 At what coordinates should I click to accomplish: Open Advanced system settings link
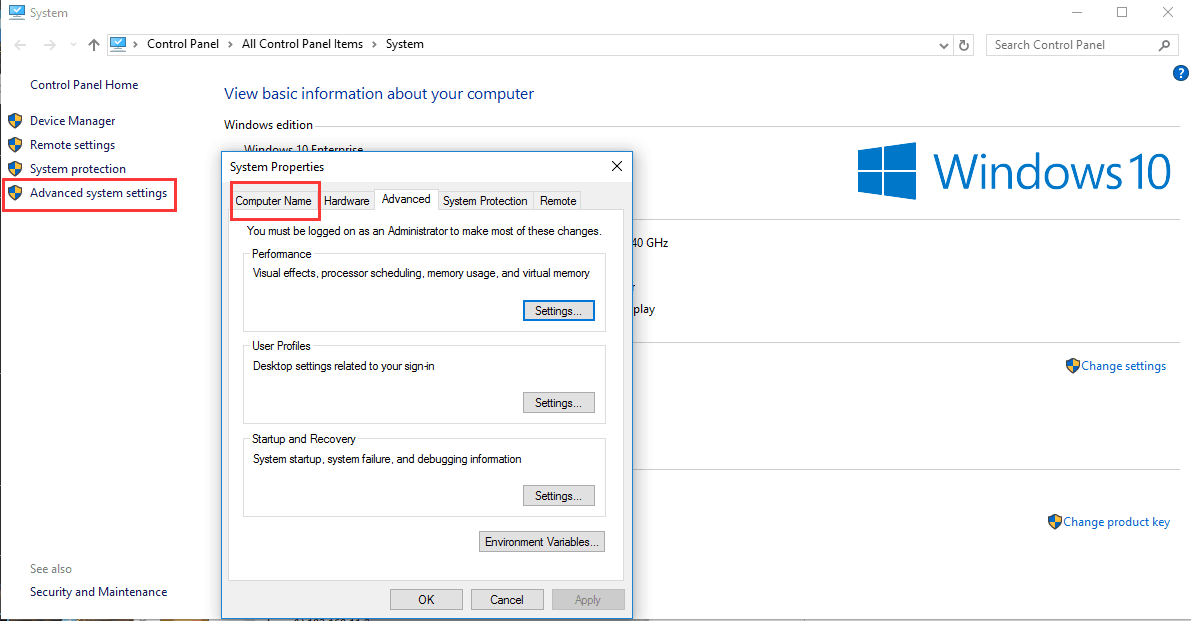pyautogui.click(x=99, y=193)
